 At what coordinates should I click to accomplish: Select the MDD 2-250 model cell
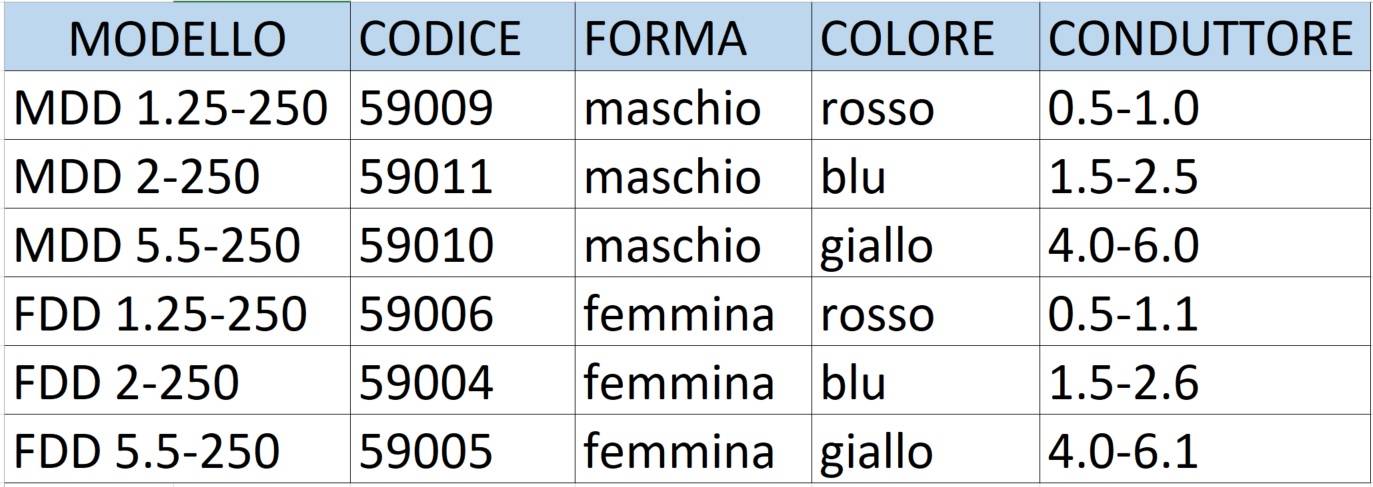[177, 175]
